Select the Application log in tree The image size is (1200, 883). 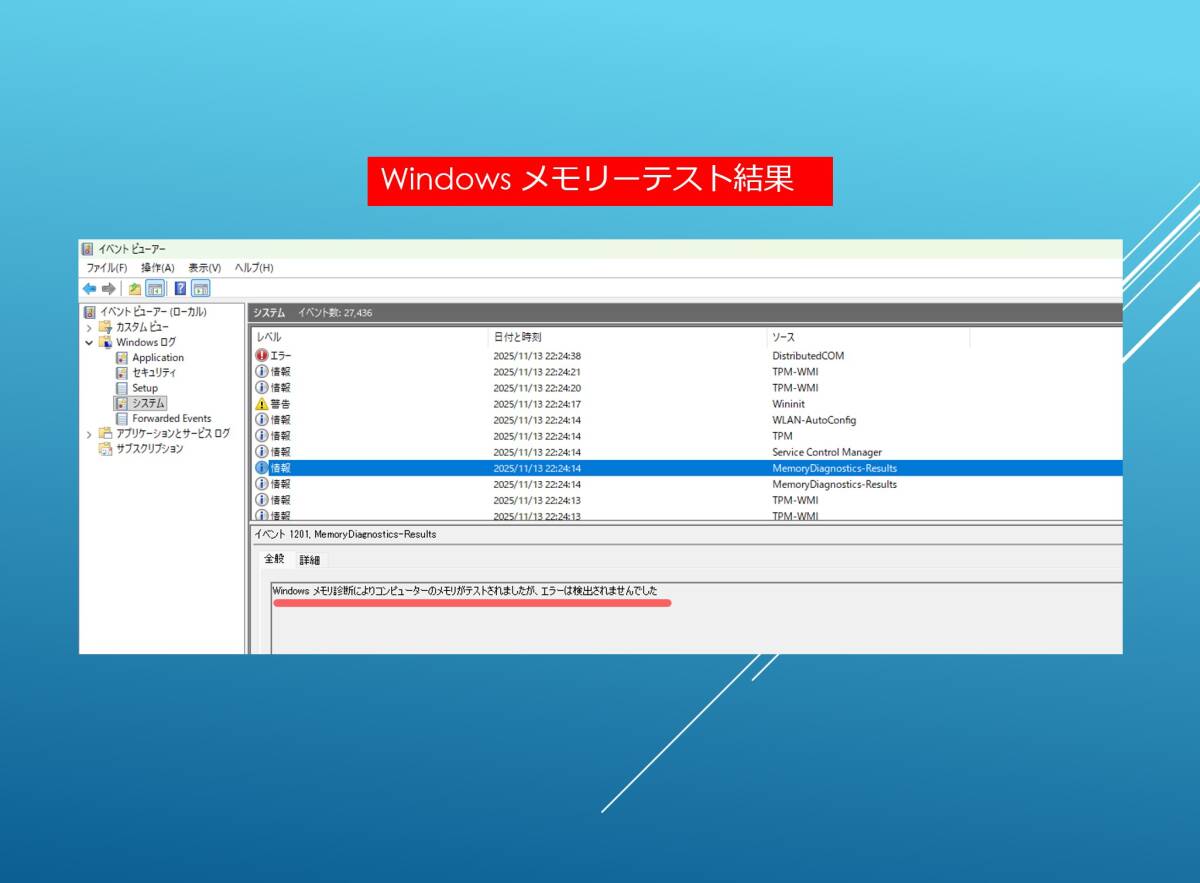(x=157, y=357)
